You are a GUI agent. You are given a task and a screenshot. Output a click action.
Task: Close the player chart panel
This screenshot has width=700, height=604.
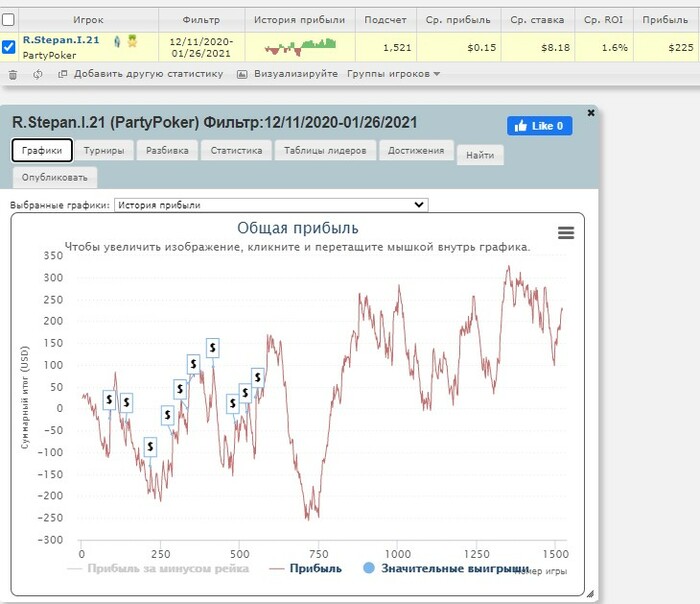coord(591,112)
